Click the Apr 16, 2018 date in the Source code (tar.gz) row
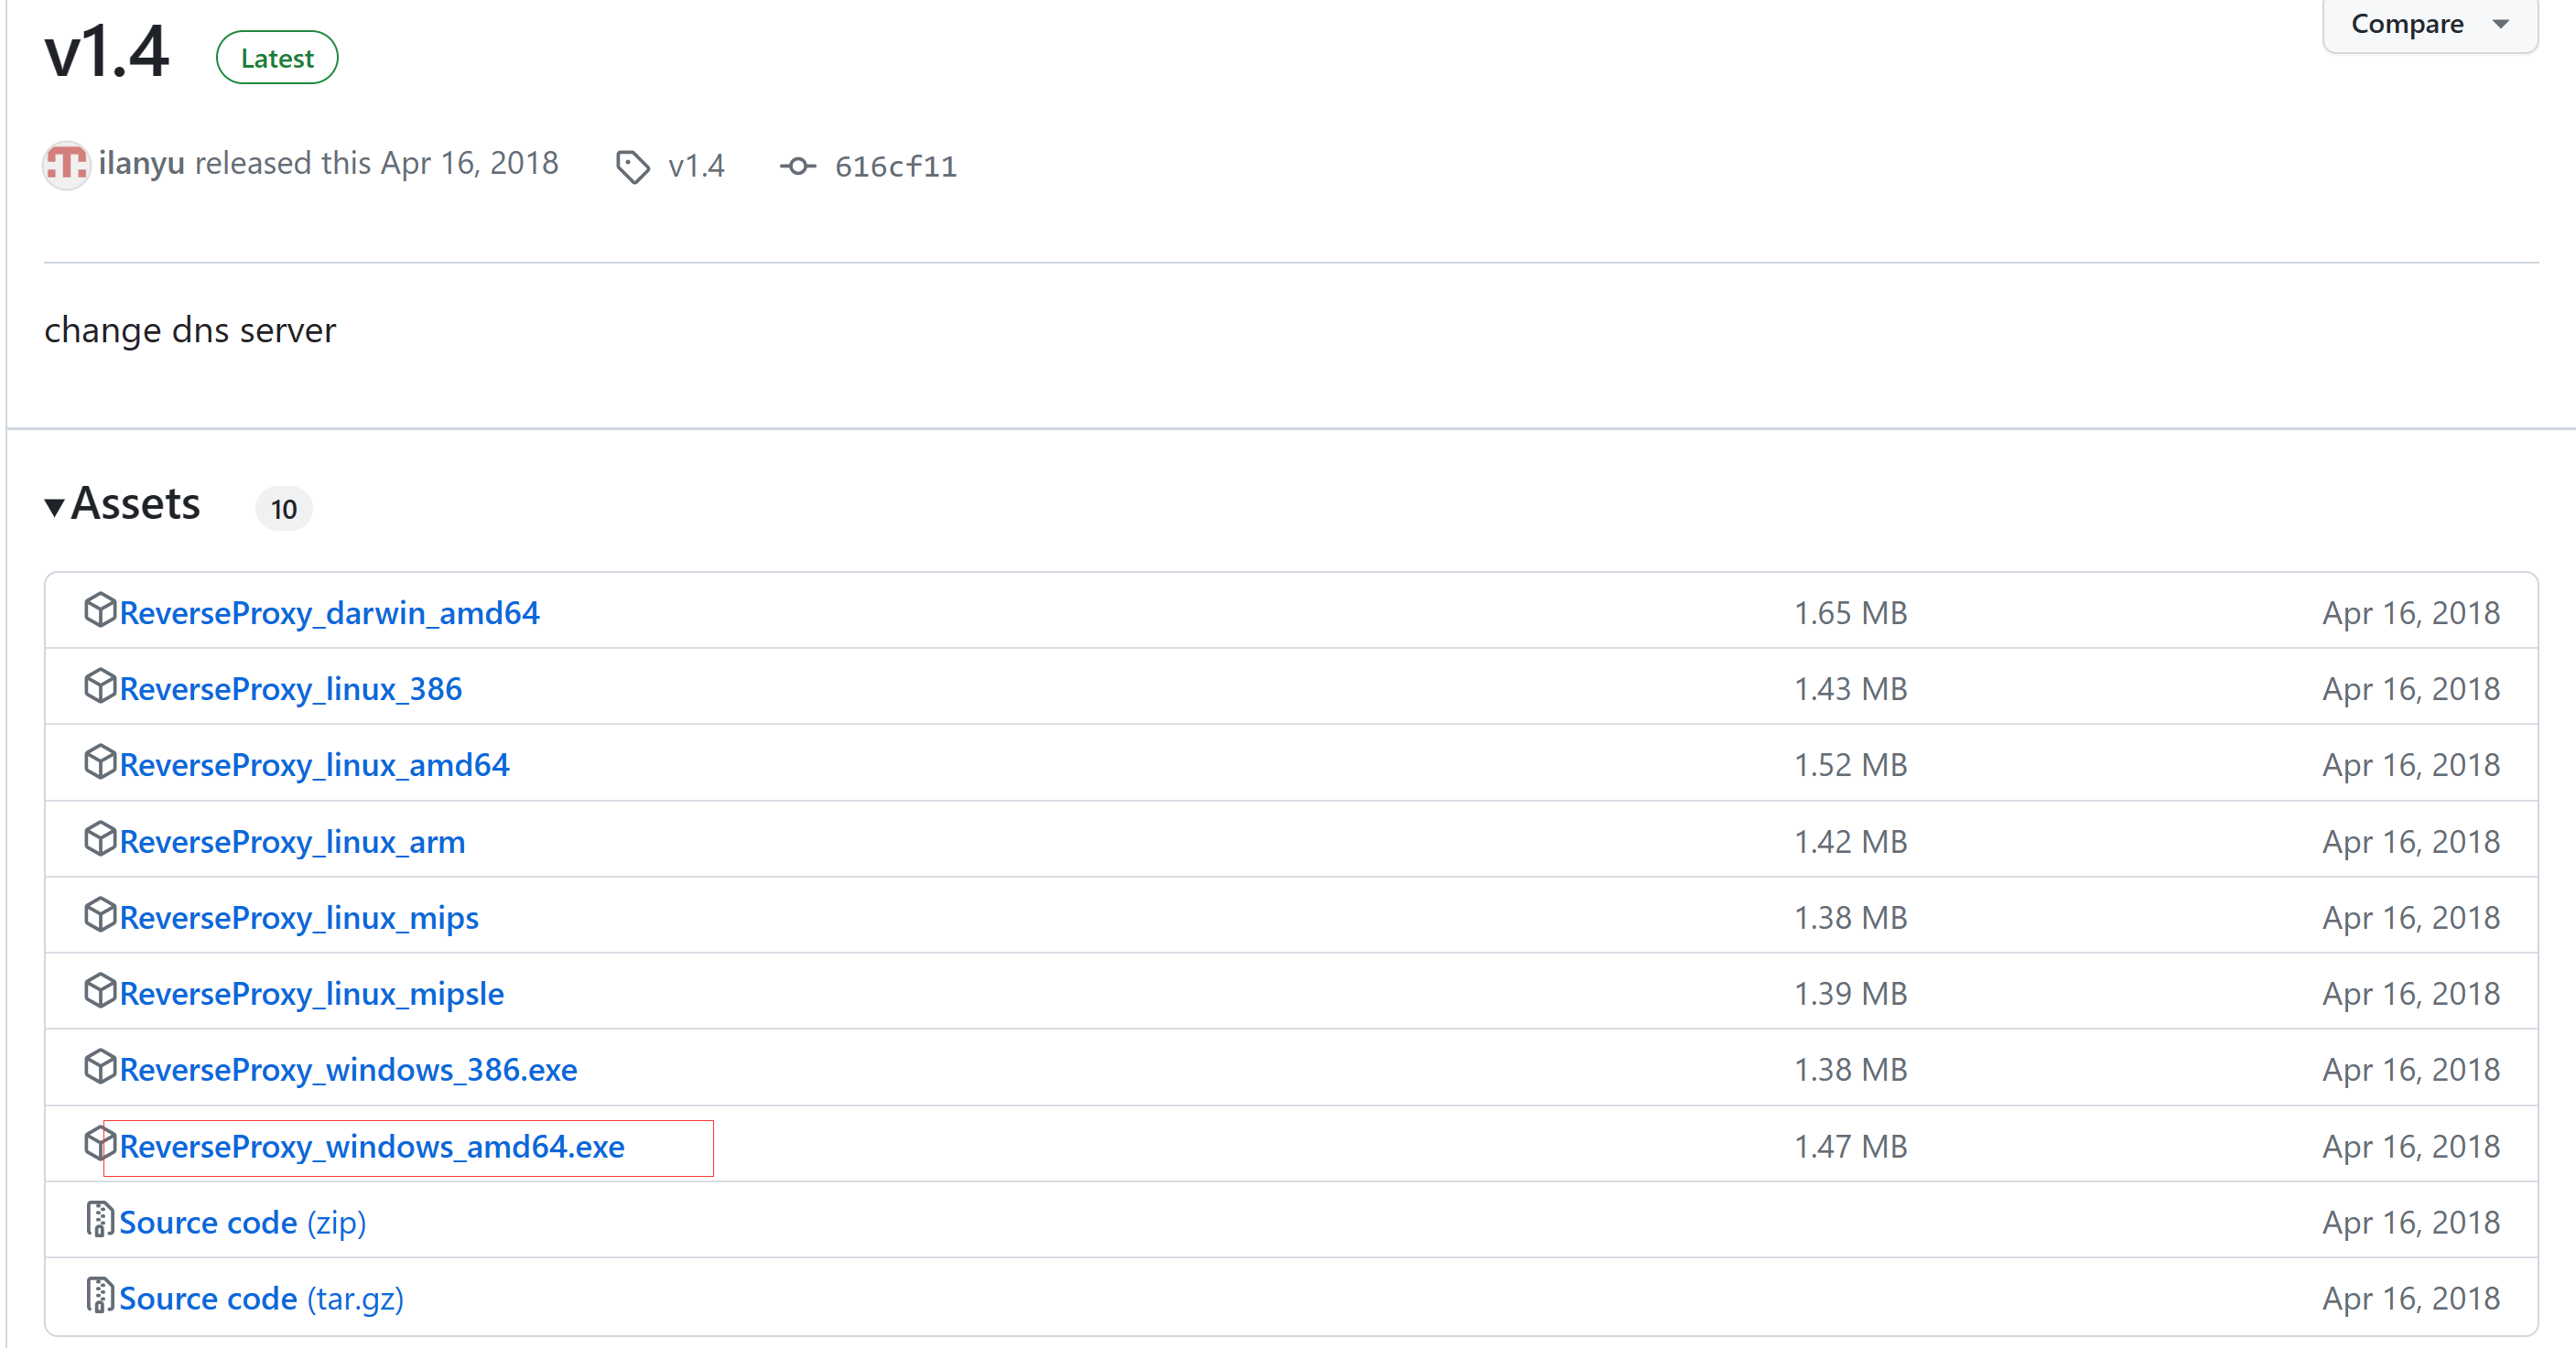The width and height of the screenshot is (2576, 1348). (x=2411, y=1298)
